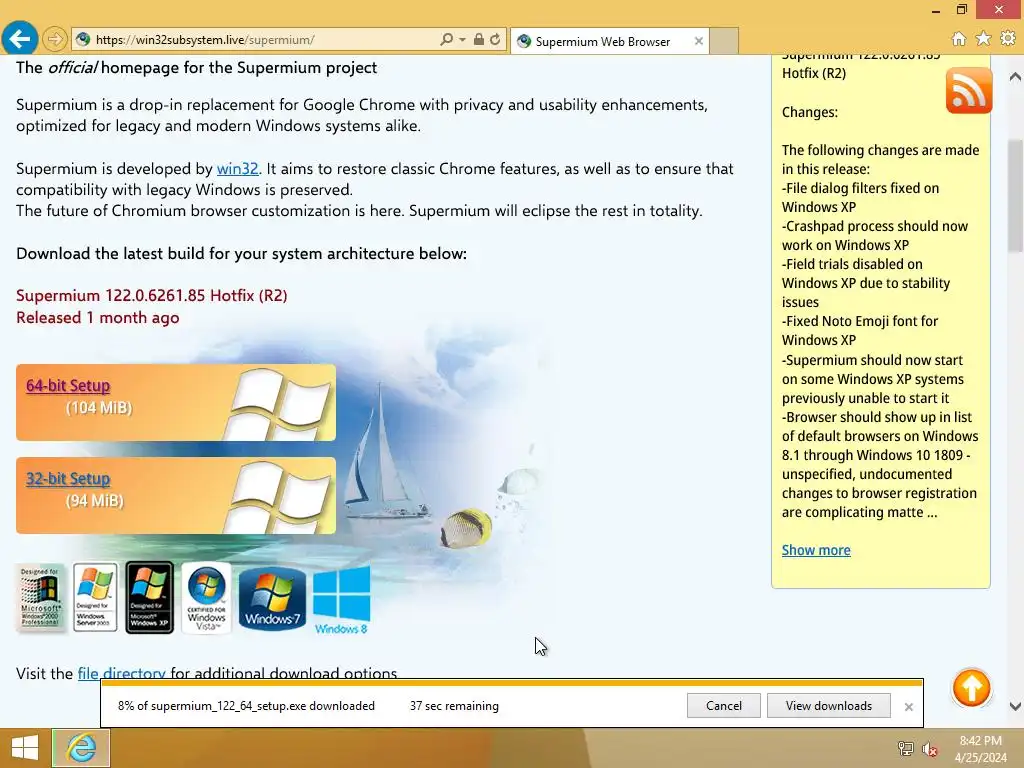
Task: Restore down the Internet Explorer window
Action: (961, 10)
